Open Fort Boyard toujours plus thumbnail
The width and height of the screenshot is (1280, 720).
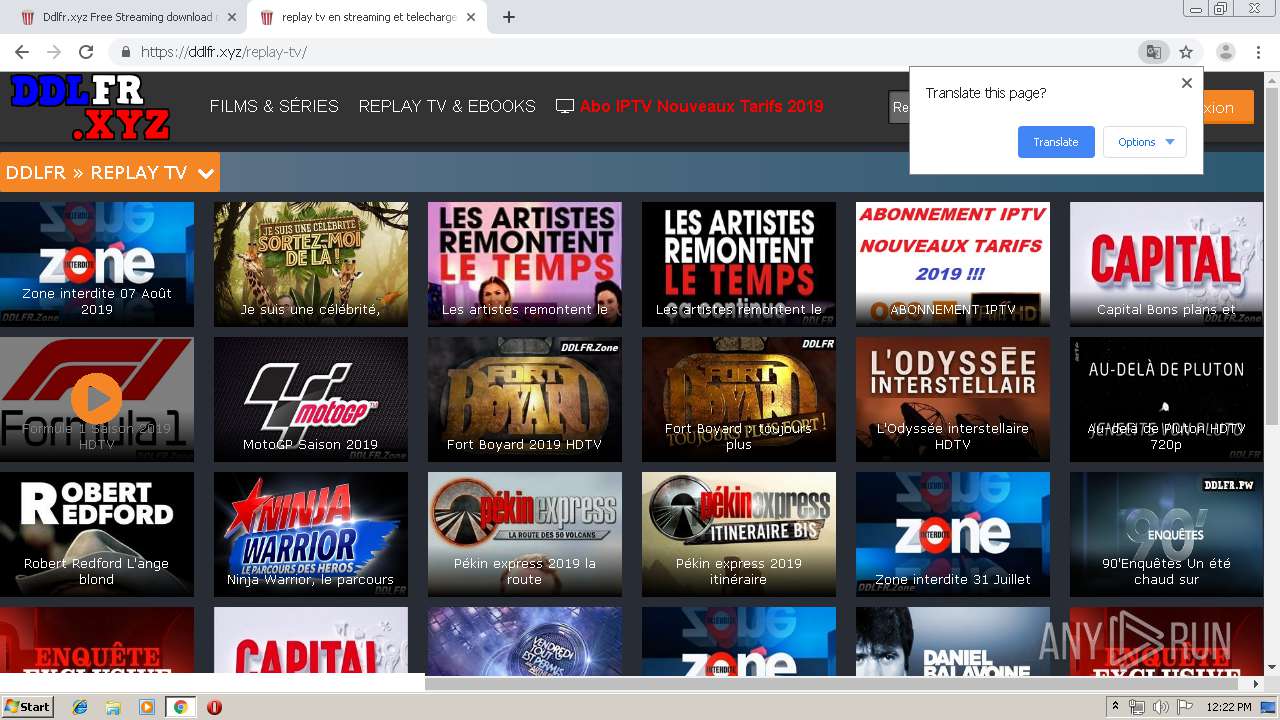click(739, 399)
